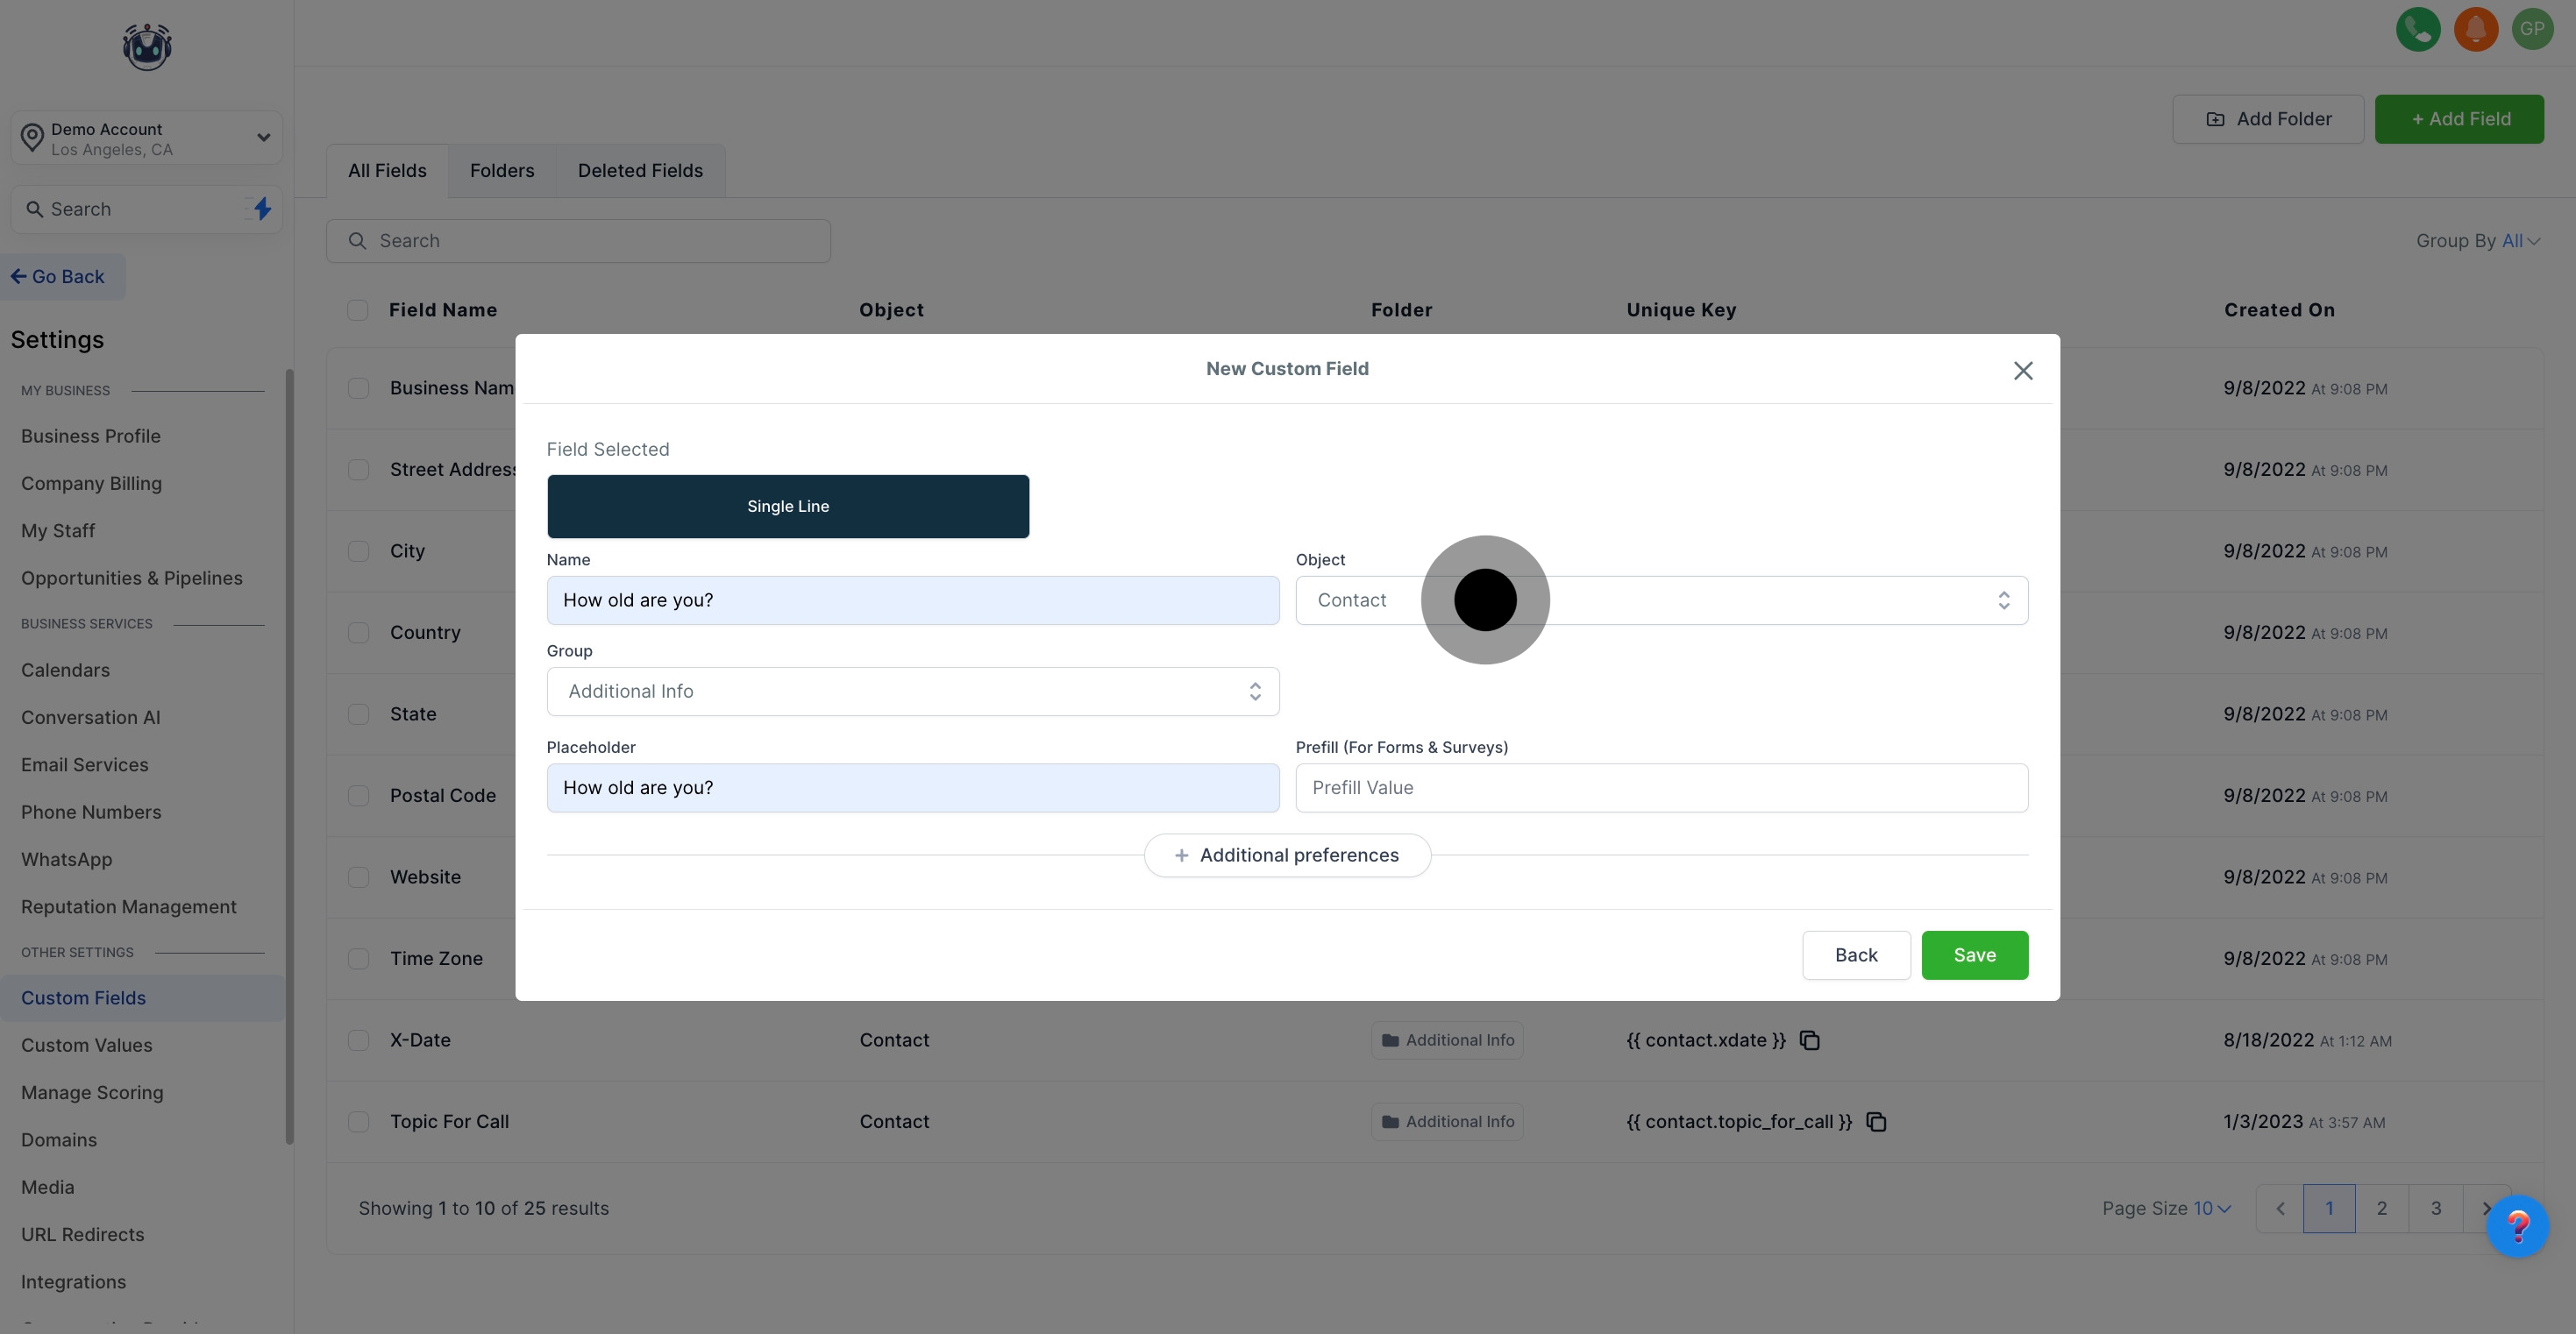Open the orange notifications bell
The height and width of the screenshot is (1334, 2576).
tap(2475, 29)
